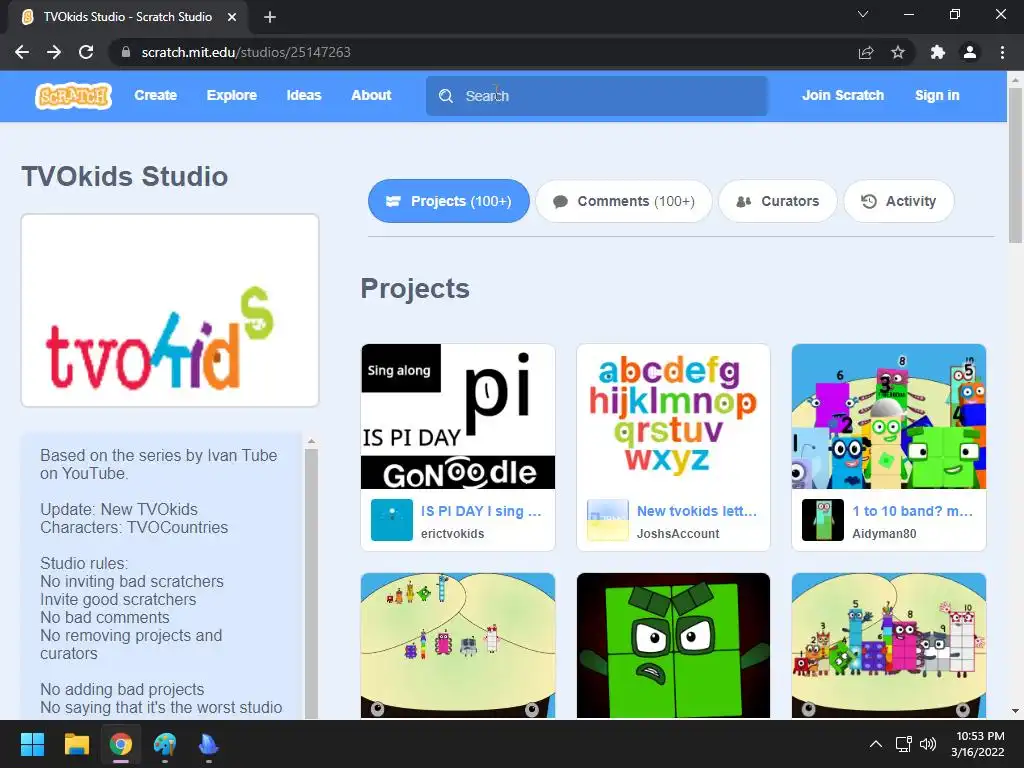
Task: Click the page vertical scrollbar
Action: click(x=1016, y=165)
